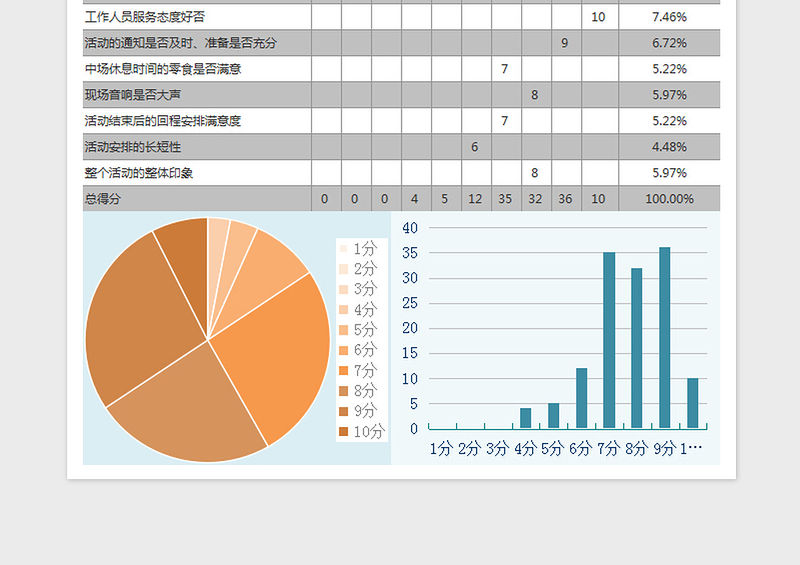Click the 40 label on chart y-axis

(409, 228)
